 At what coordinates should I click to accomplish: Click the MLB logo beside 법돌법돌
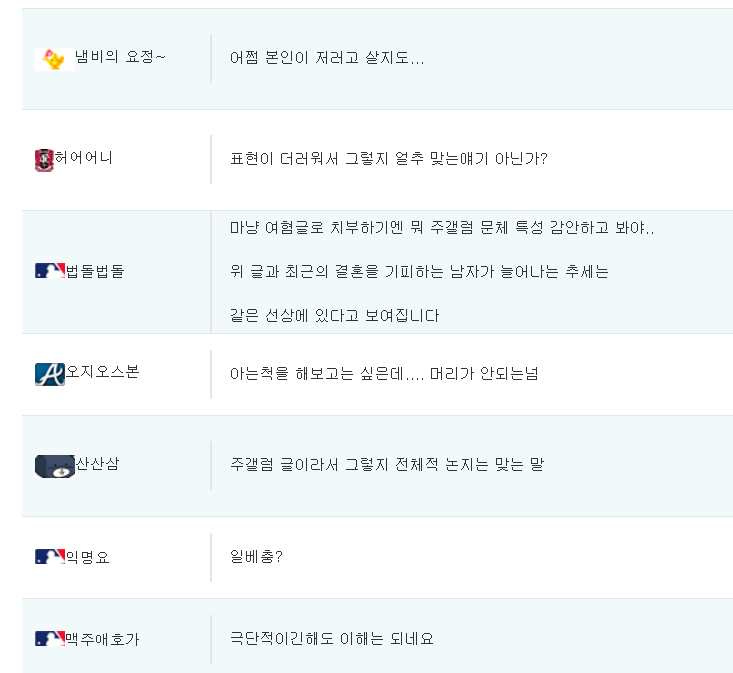coord(49,270)
